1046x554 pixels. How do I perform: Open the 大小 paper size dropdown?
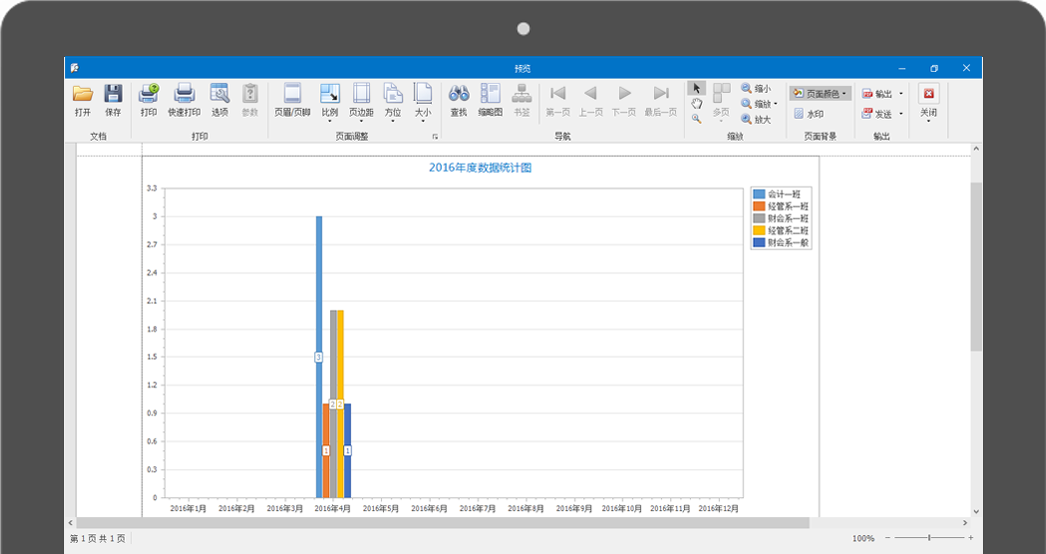423,102
